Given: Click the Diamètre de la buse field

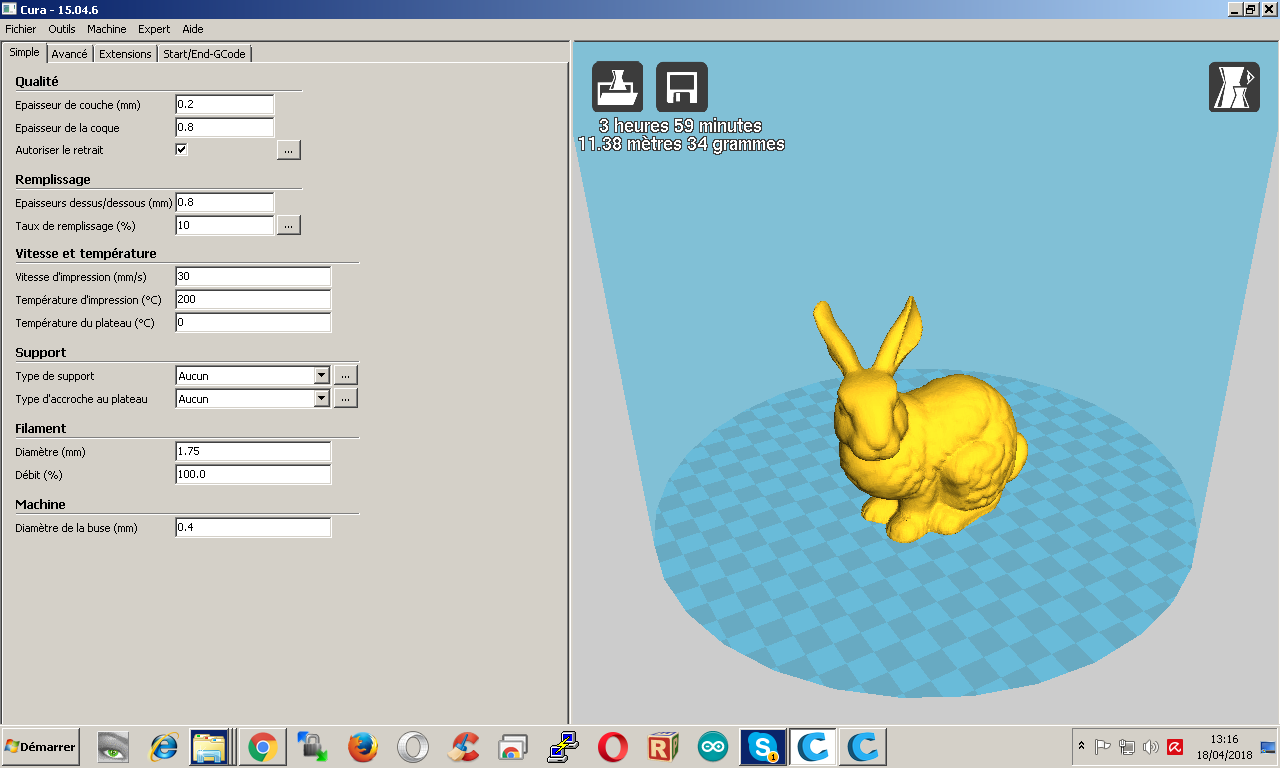Looking at the screenshot, I should (x=253, y=527).
